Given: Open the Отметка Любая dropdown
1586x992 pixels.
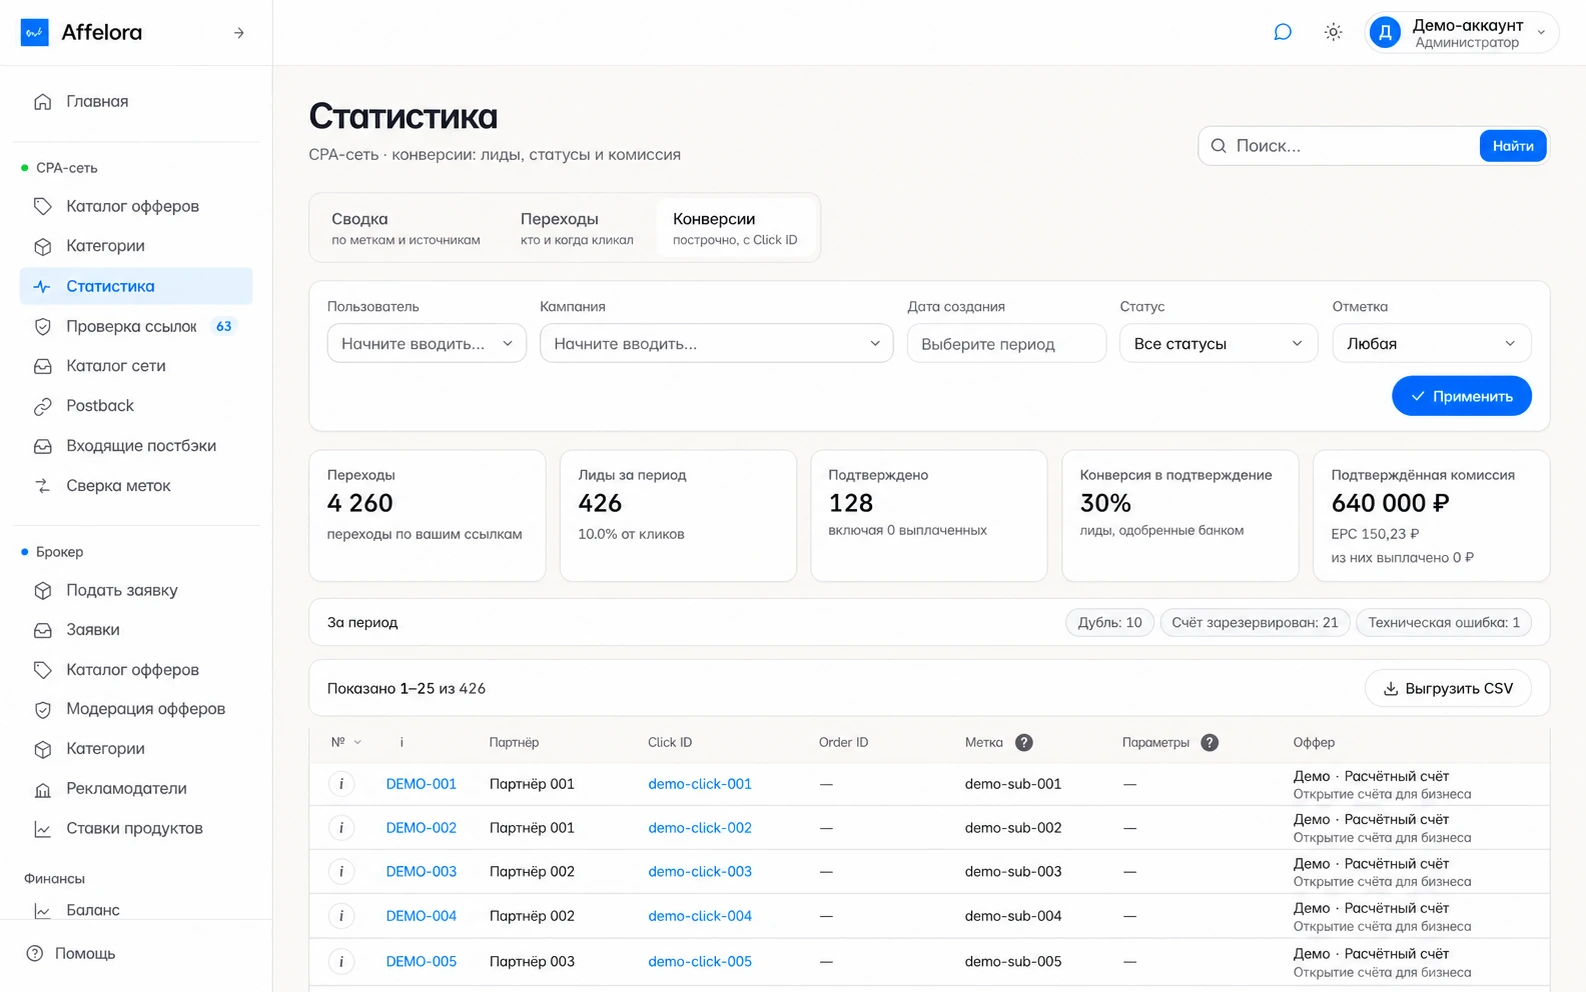Looking at the screenshot, I should (1431, 343).
